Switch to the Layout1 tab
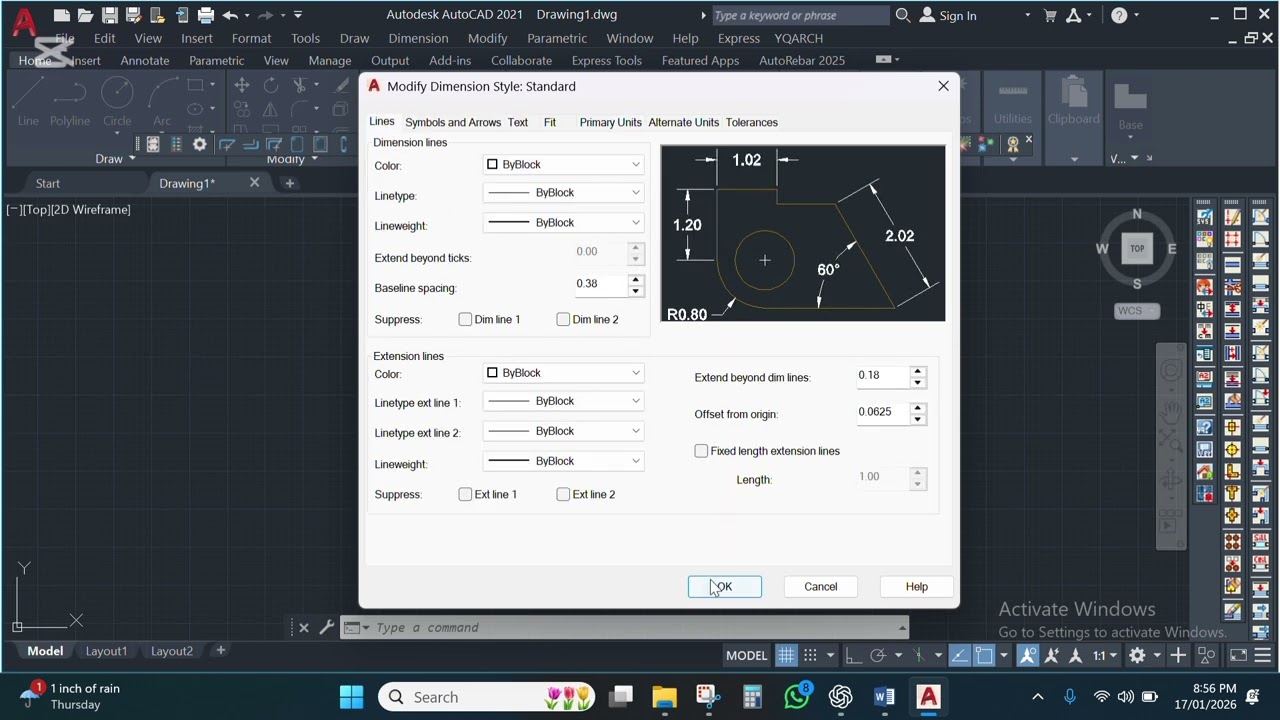The image size is (1280, 720). tap(106, 651)
